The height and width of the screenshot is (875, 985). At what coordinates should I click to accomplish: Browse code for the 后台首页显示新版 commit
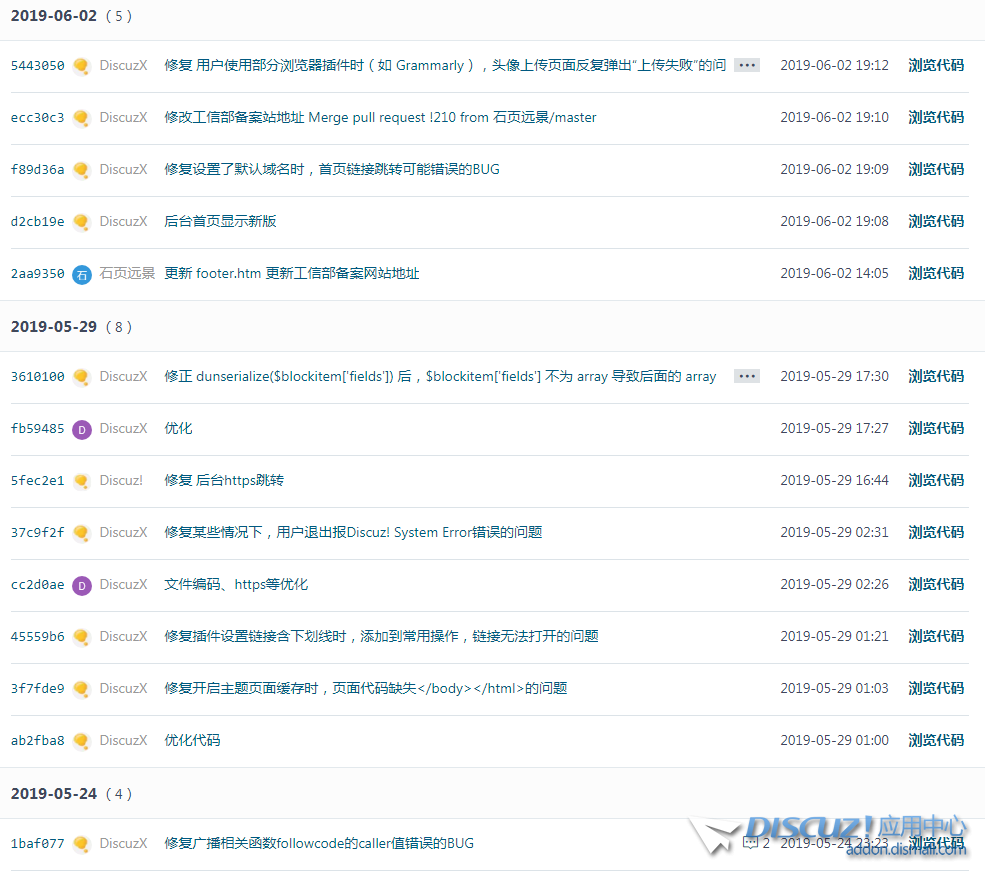(x=936, y=221)
